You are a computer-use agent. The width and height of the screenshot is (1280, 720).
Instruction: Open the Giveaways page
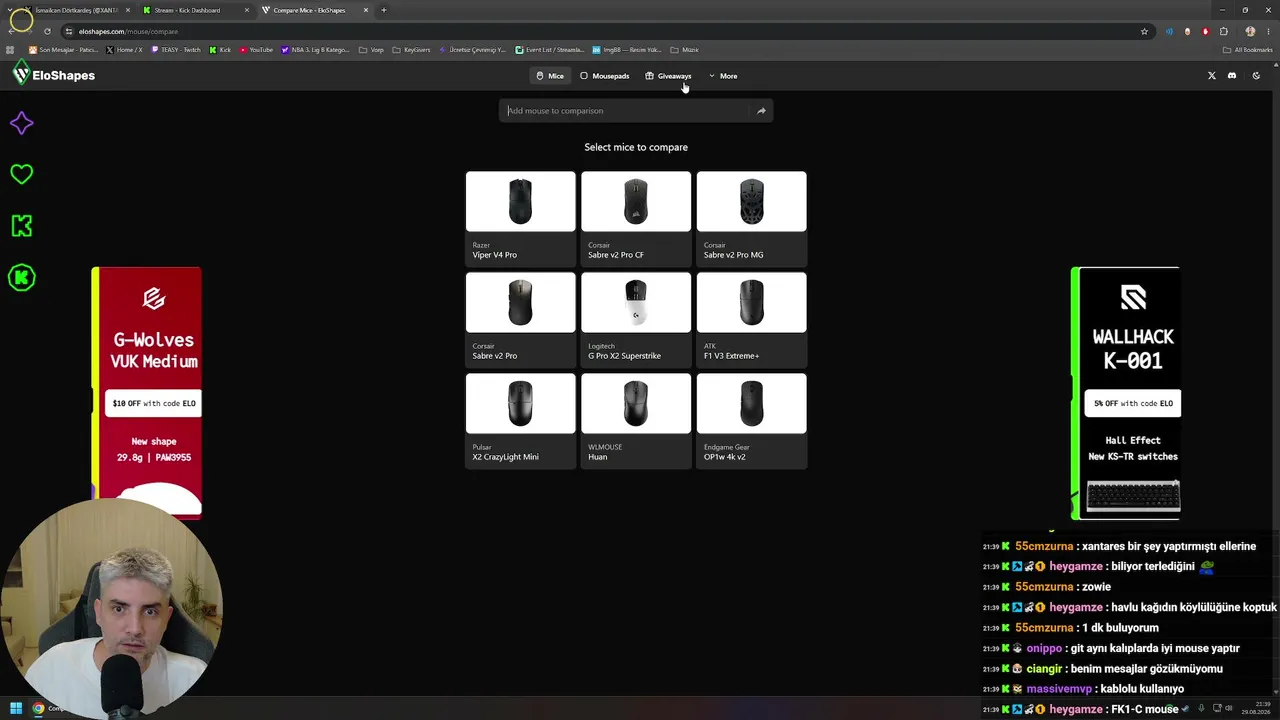[x=668, y=76]
